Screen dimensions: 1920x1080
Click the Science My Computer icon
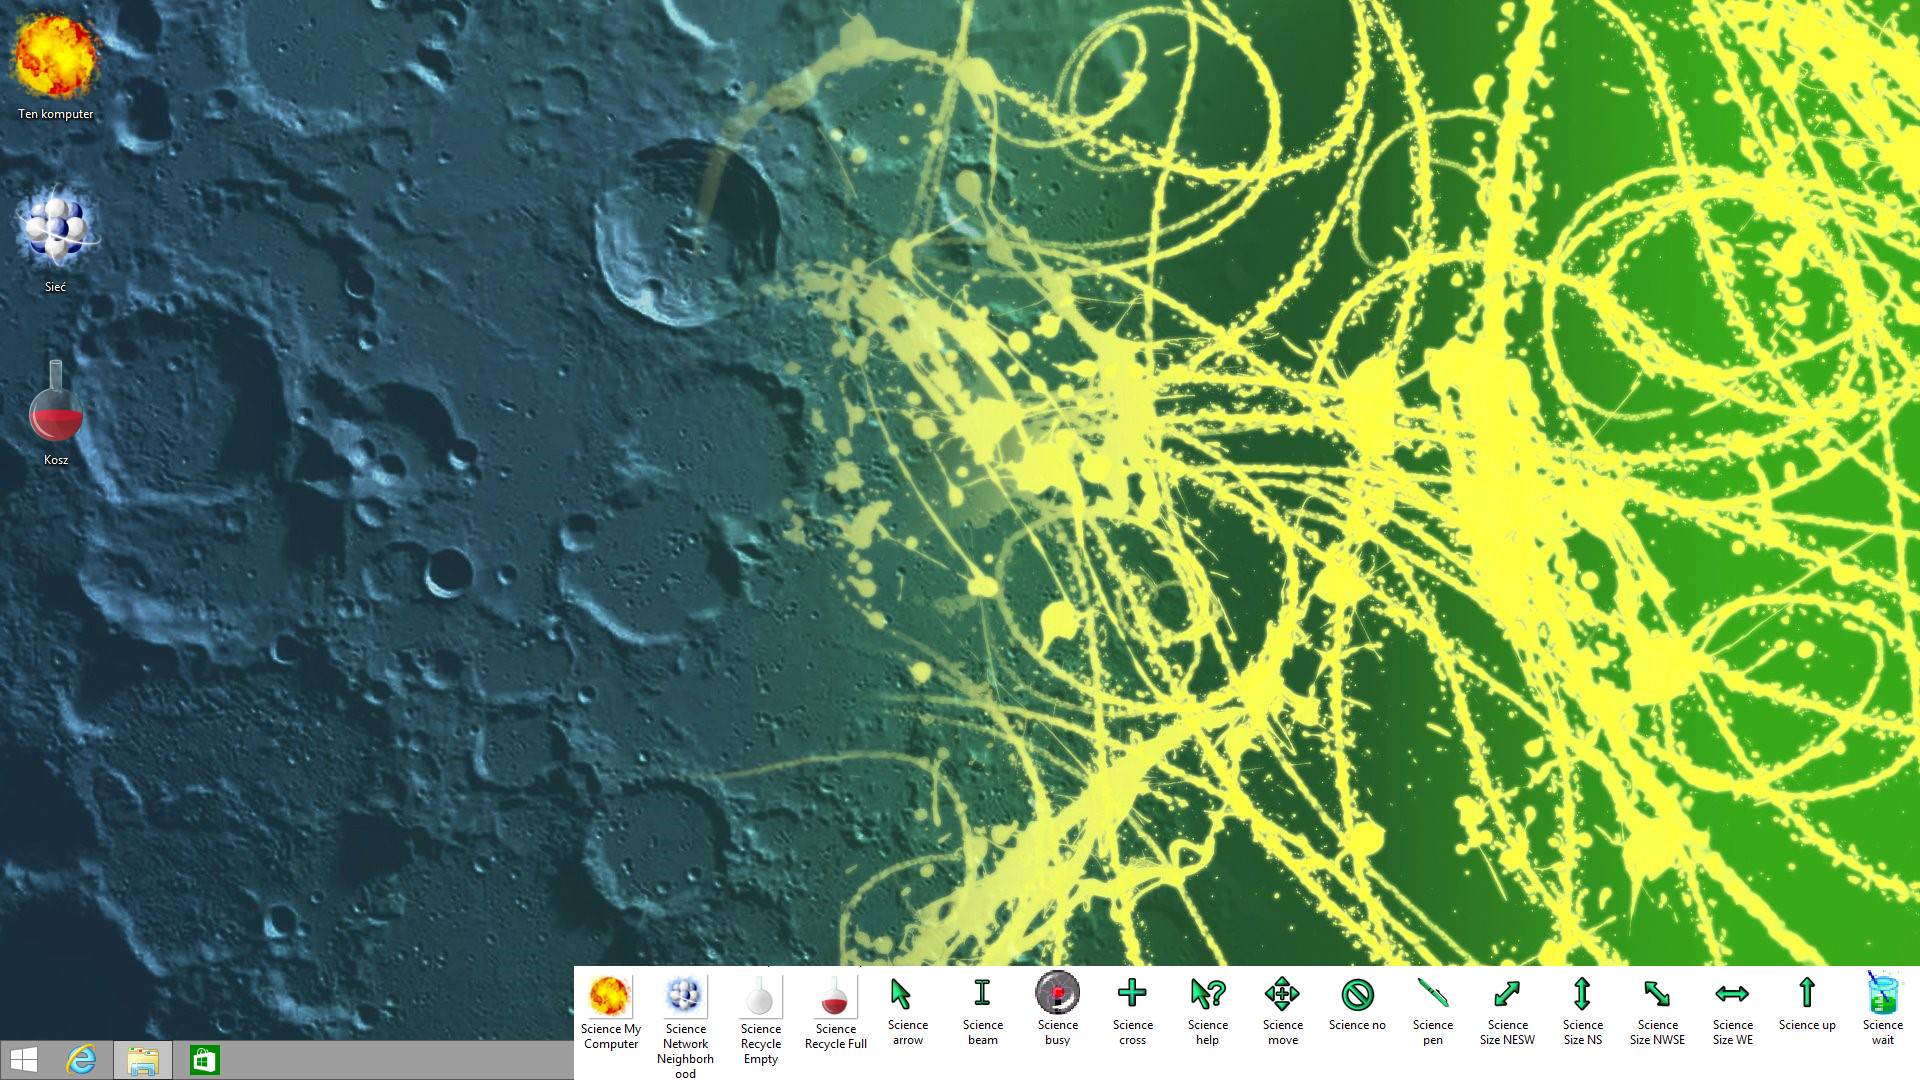tap(609, 996)
